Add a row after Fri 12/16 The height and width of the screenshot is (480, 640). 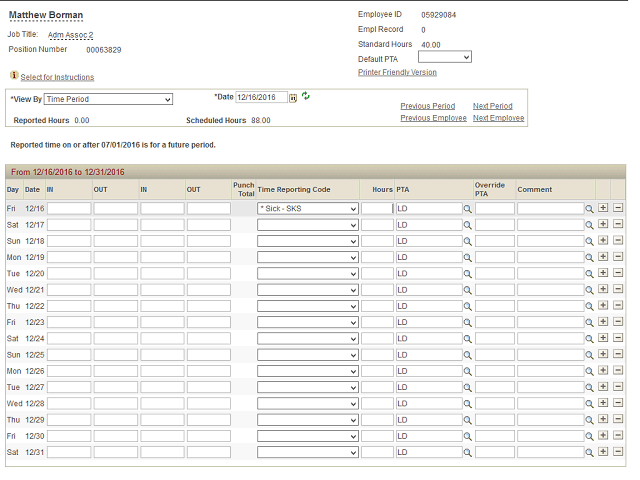click(603, 209)
